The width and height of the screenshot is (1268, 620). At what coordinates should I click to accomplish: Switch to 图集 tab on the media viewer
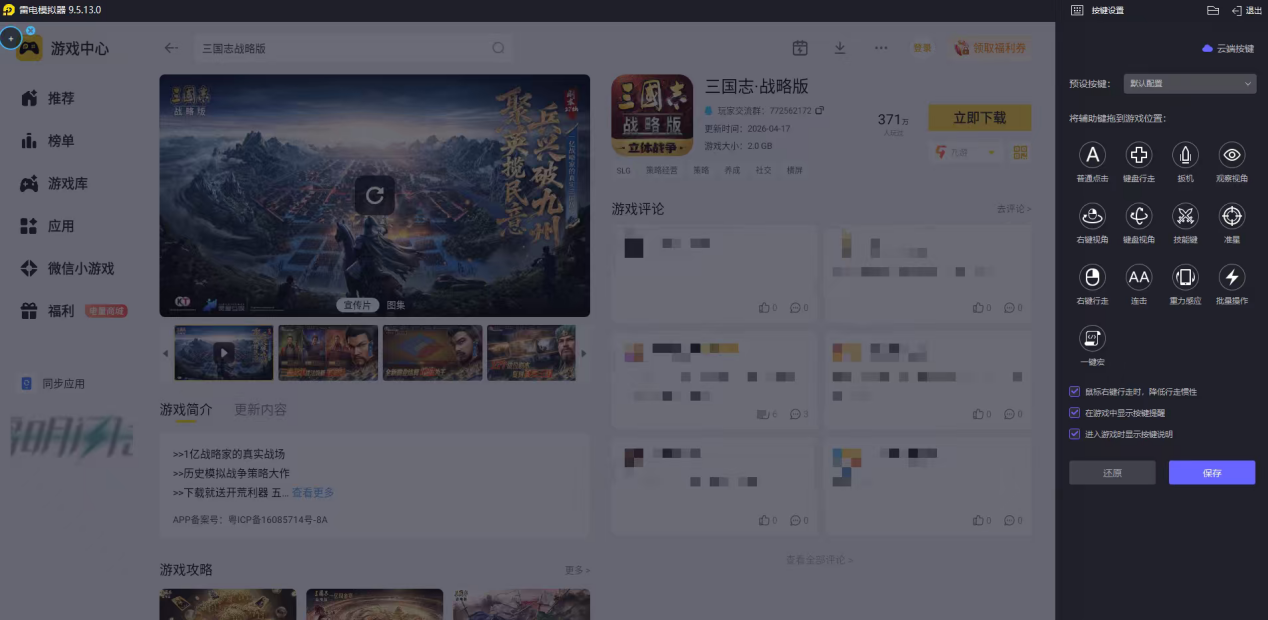click(396, 305)
